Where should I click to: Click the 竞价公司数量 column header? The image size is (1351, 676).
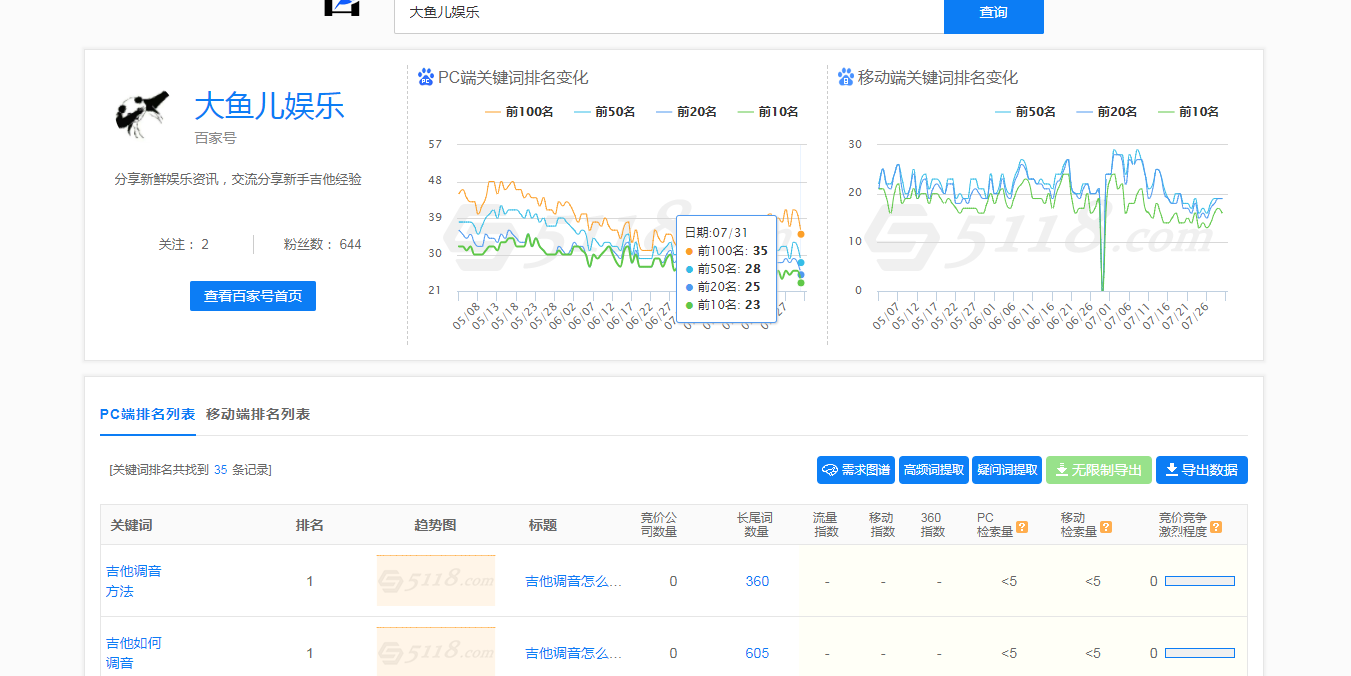pyautogui.click(x=659, y=525)
